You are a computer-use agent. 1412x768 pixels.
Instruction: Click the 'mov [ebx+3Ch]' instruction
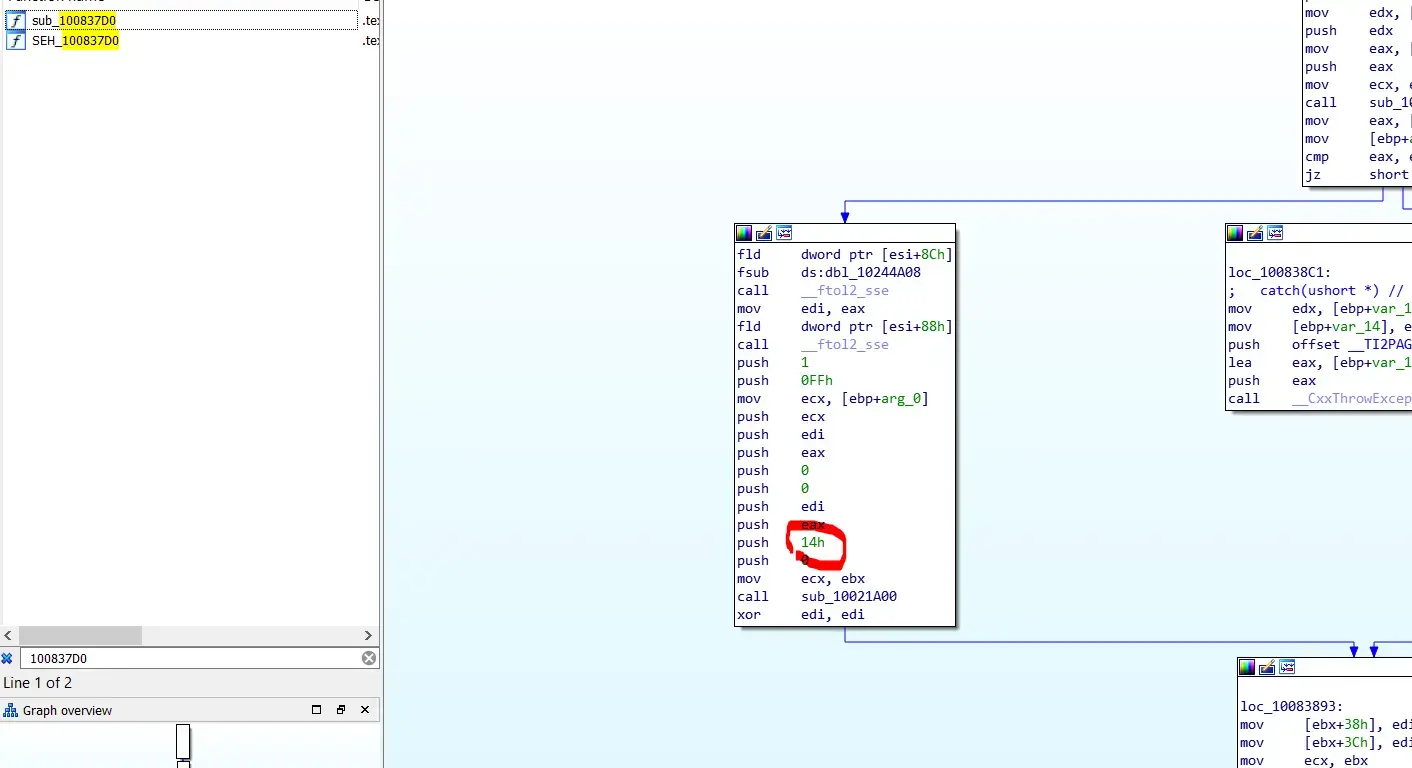[x=1326, y=743]
